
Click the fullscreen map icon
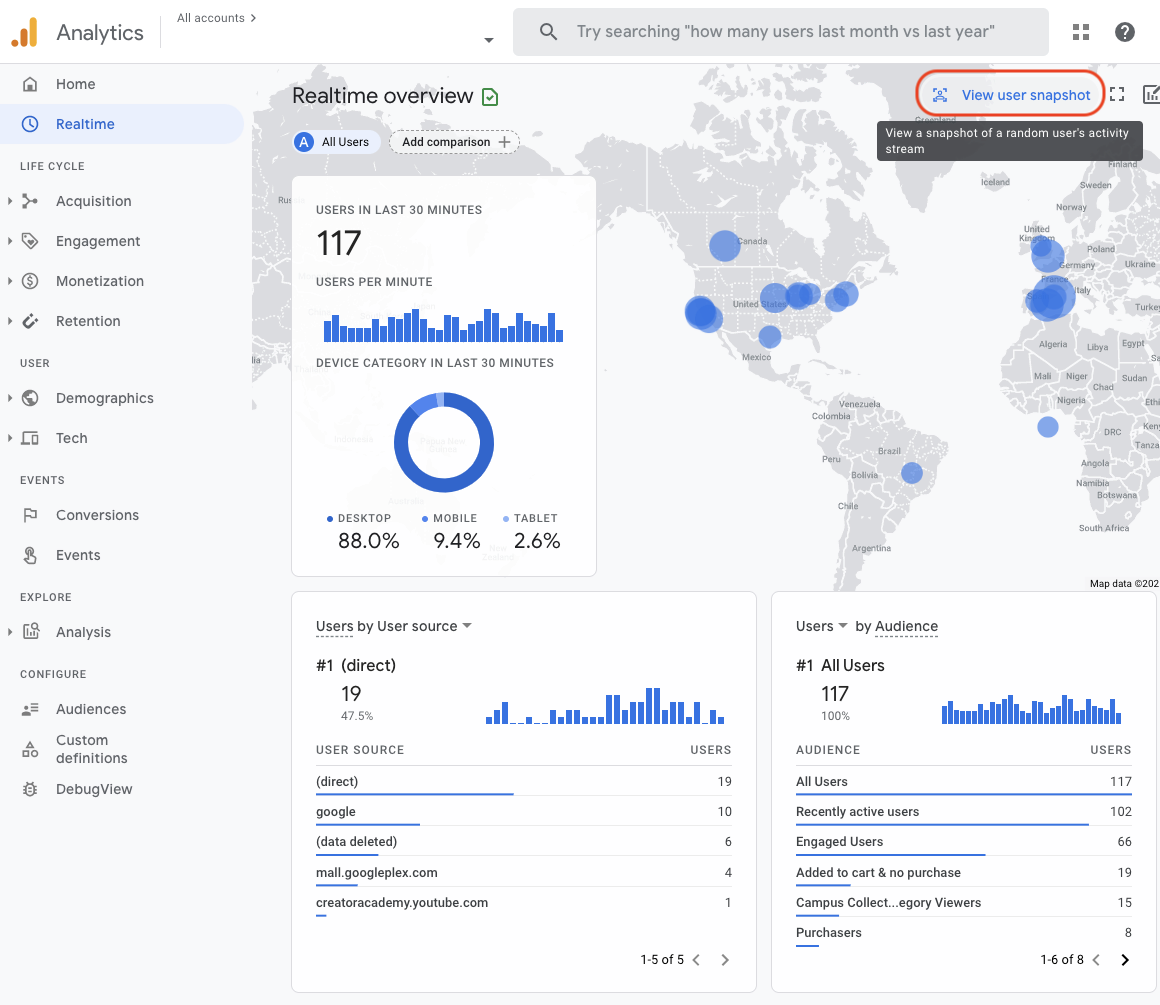(x=1117, y=95)
